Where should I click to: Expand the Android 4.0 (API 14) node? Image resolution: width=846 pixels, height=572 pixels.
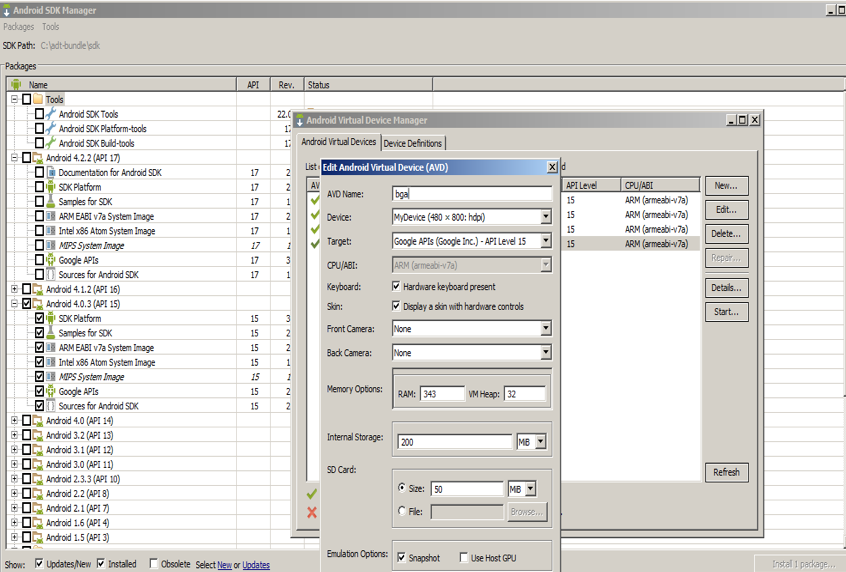(15, 420)
